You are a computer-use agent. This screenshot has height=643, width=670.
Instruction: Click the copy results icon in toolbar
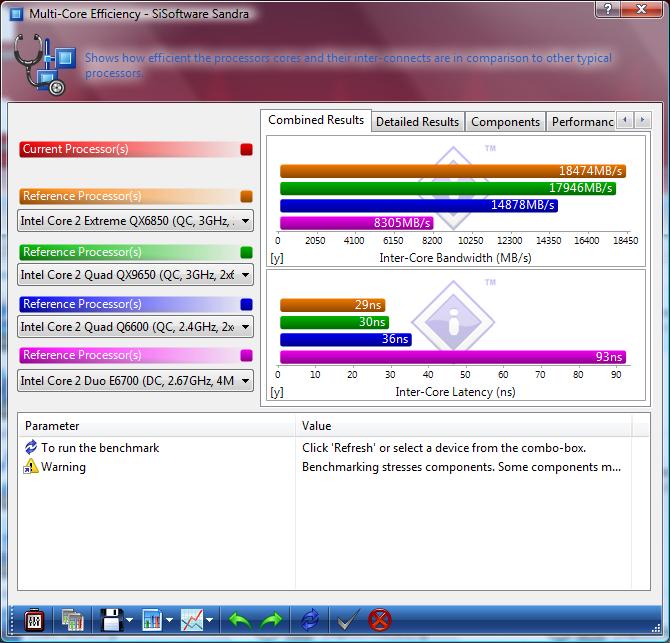(x=72, y=620)
